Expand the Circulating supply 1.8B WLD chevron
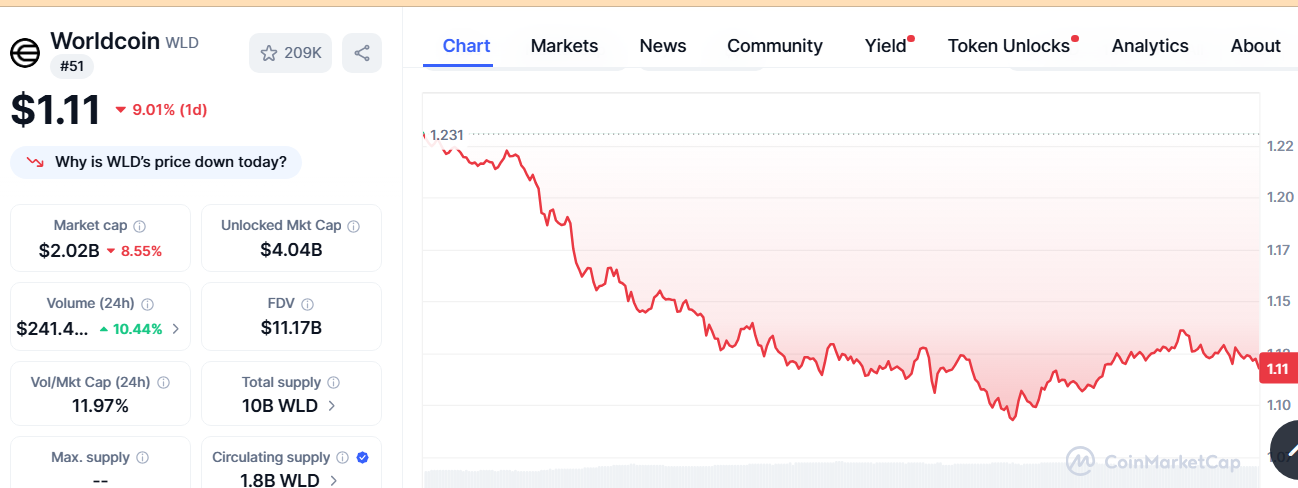The width and height of the screenshot is (1298, 488). (x=334, y=481)
